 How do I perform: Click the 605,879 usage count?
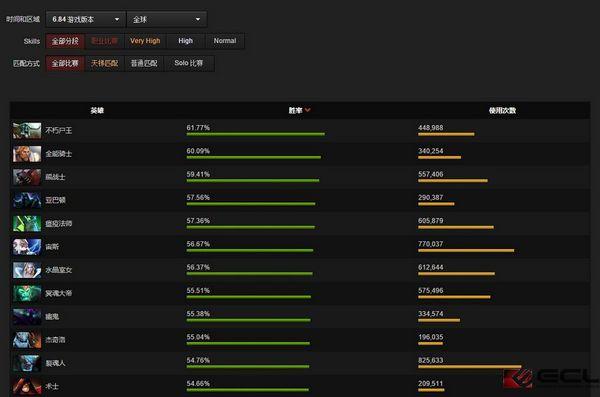(x=430, y=221)
